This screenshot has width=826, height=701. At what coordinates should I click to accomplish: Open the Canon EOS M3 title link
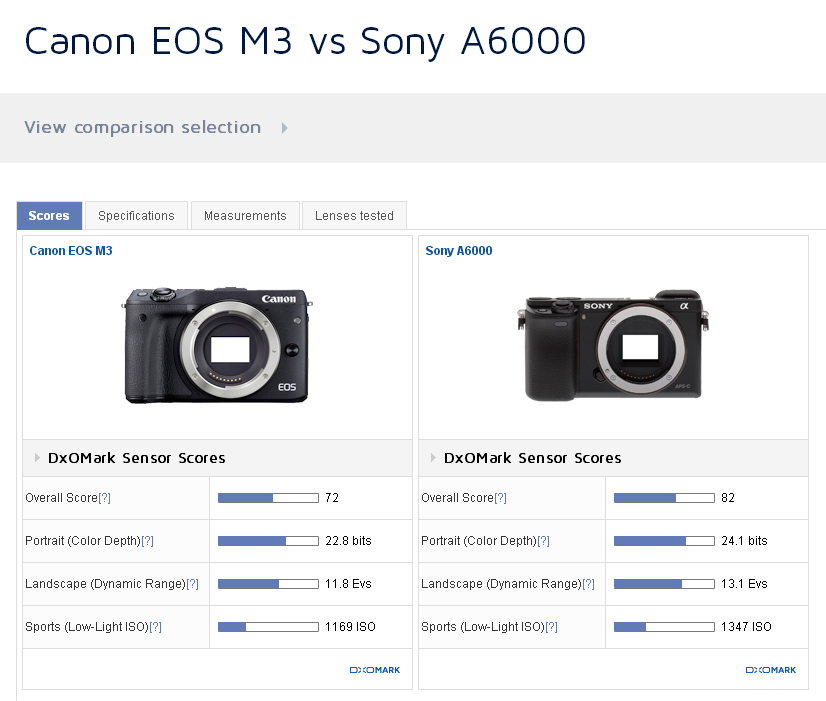pyautogui.click(x=71, y=251)
